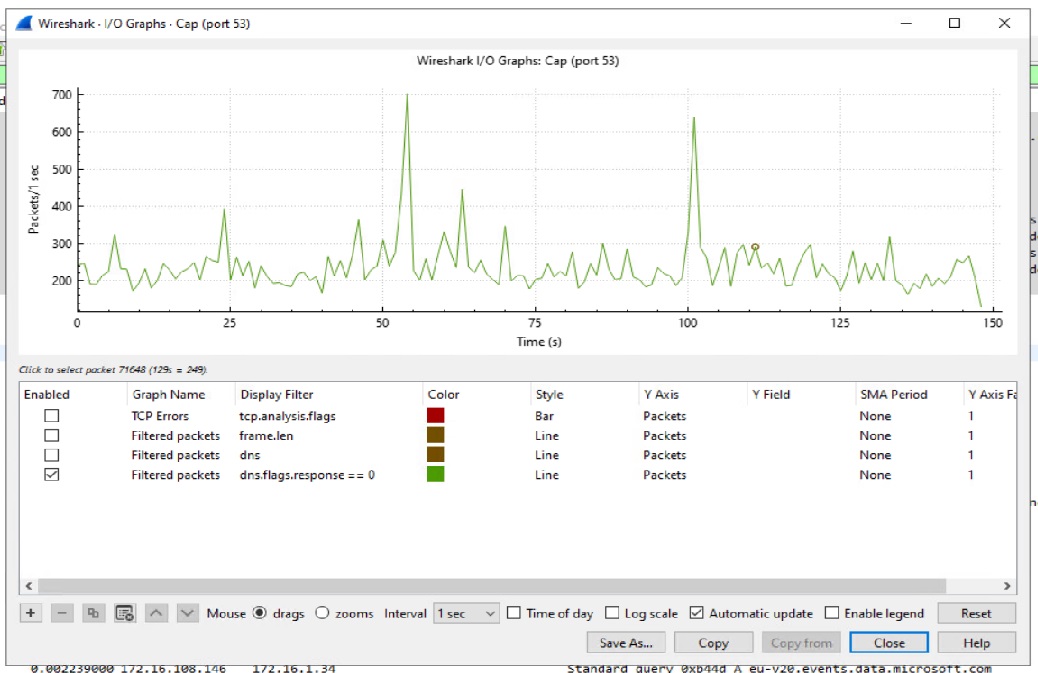
Task: Enable the TCP Errors graph checkbox
Action: (52, 416)
